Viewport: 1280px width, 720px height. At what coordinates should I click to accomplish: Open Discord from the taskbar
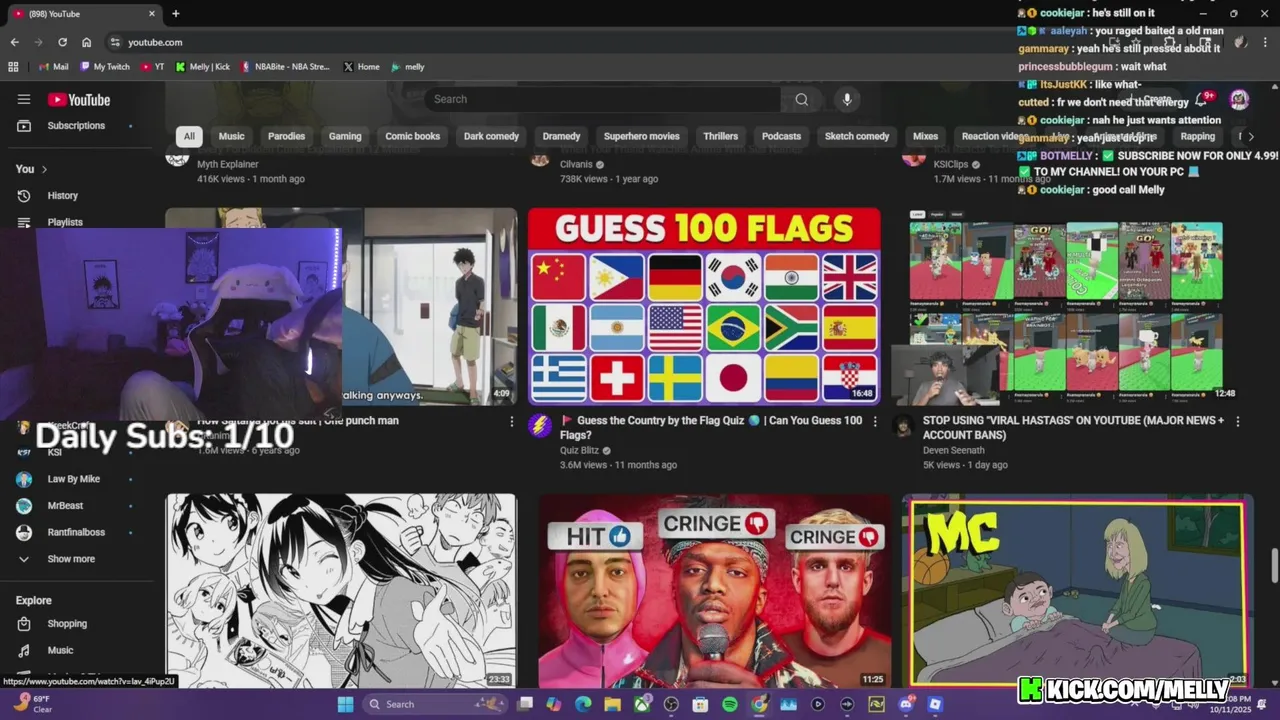[906, 704]
